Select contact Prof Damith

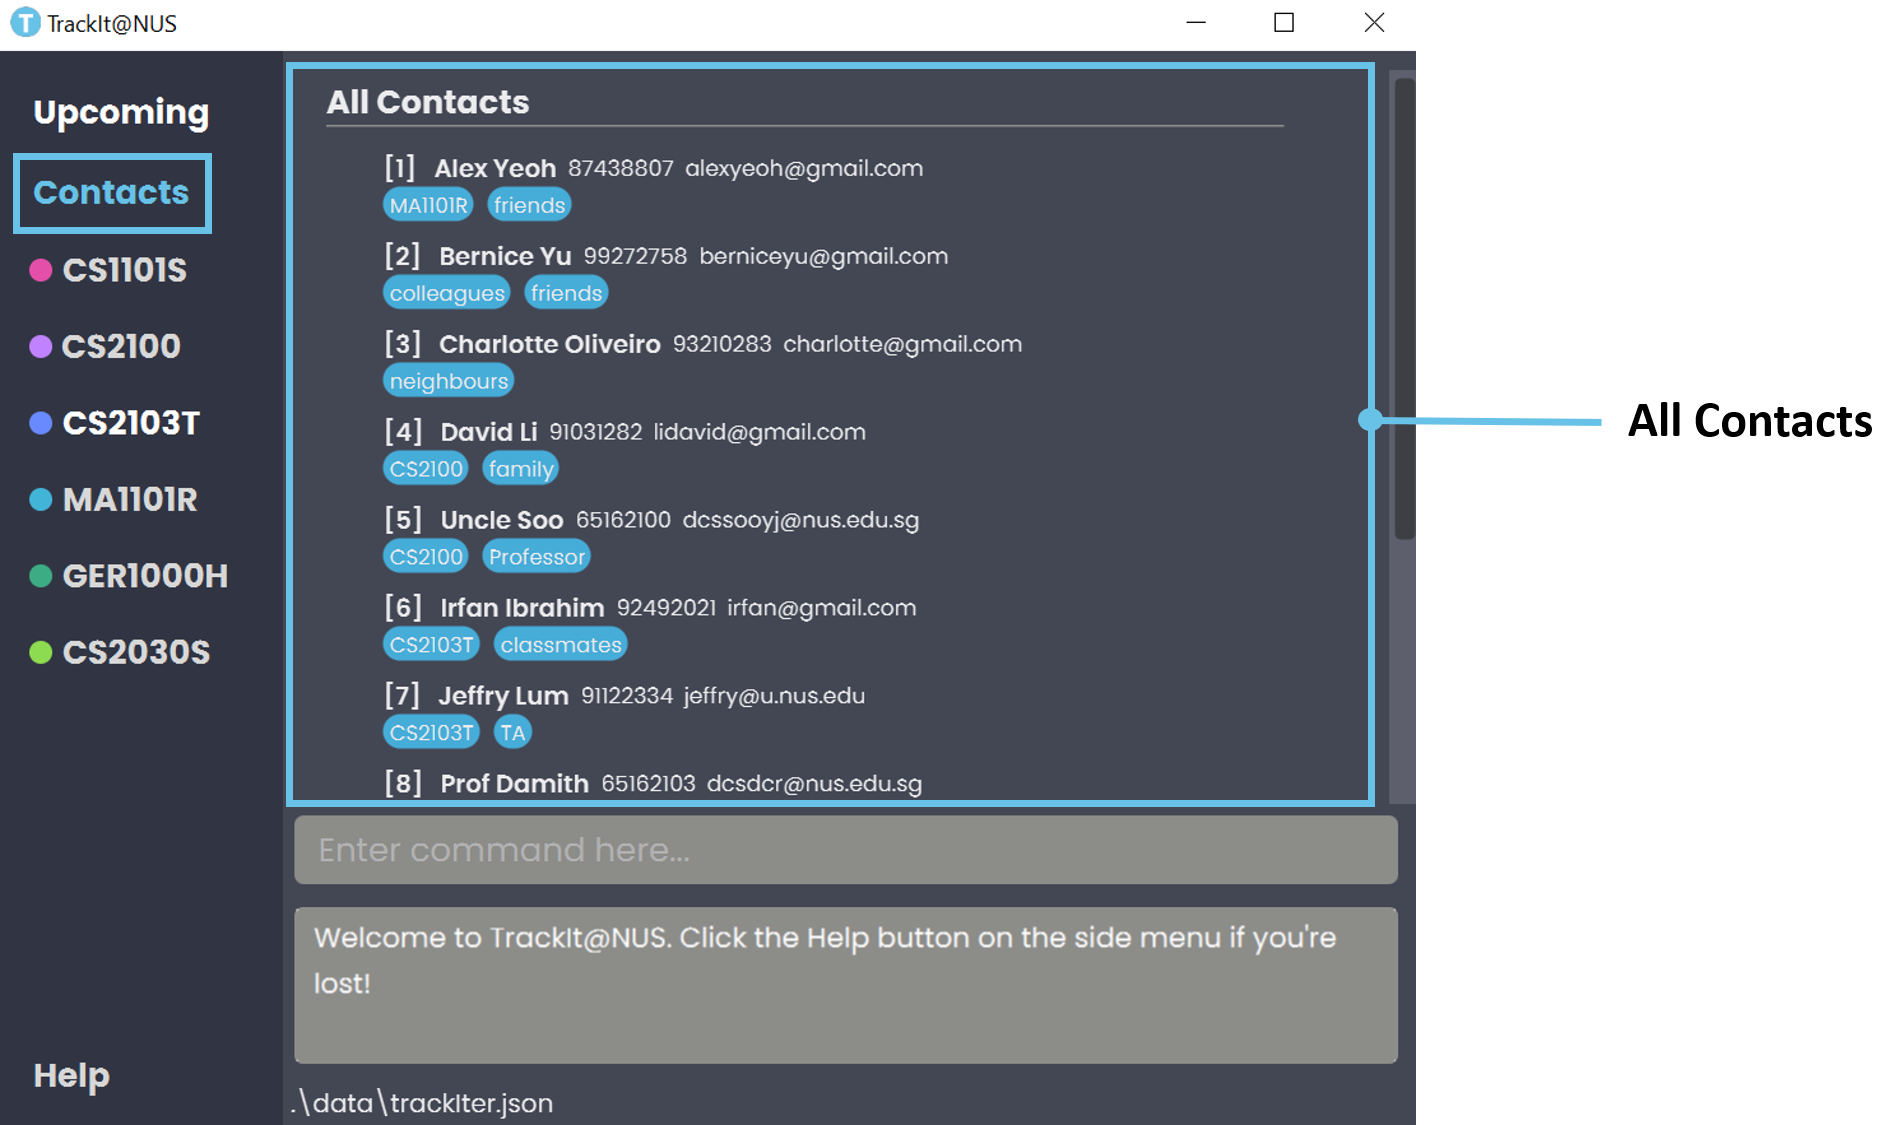(514, 784)
